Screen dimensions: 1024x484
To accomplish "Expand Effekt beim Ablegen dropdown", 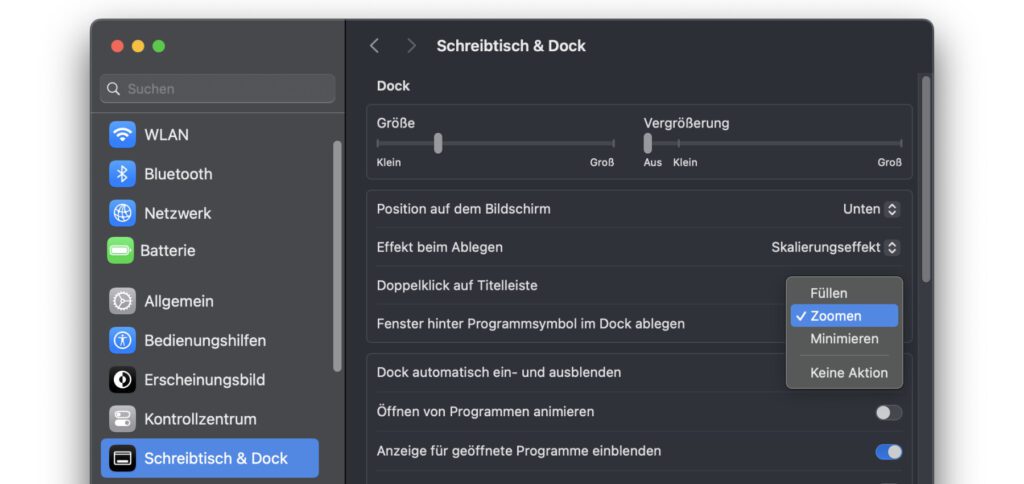I will coord(835,247).
